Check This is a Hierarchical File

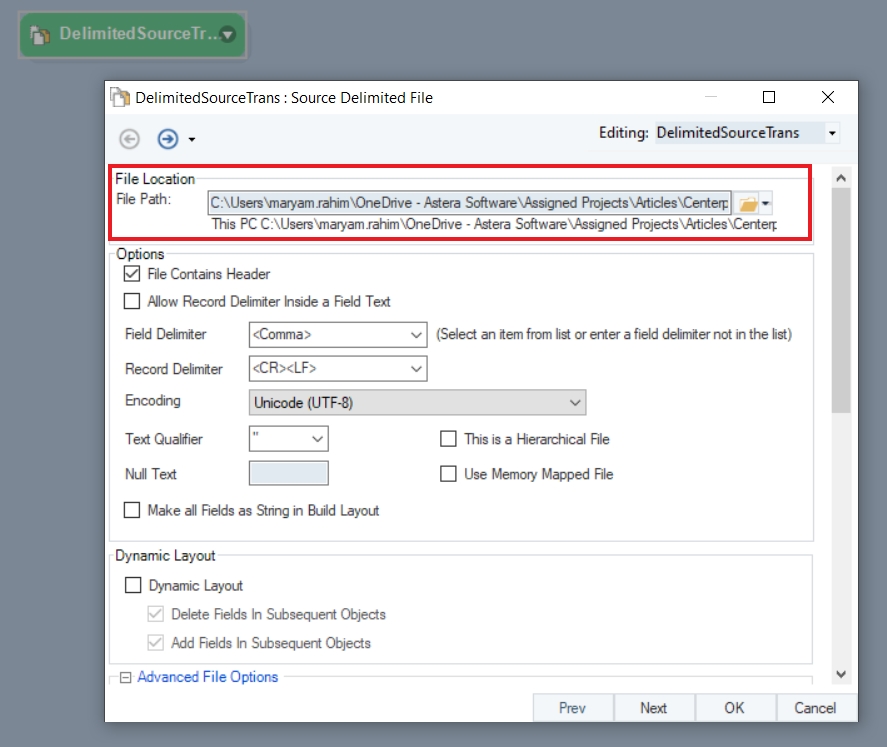tap(448, 439)
